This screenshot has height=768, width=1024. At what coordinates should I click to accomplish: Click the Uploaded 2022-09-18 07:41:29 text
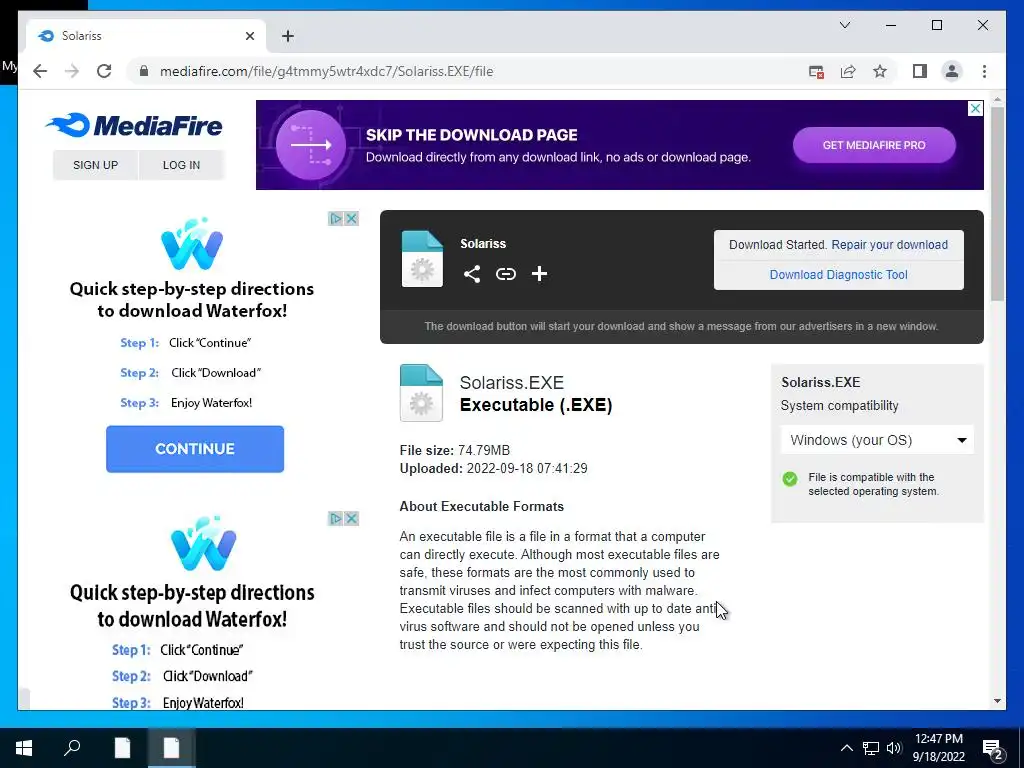click(x=493, y=469)
